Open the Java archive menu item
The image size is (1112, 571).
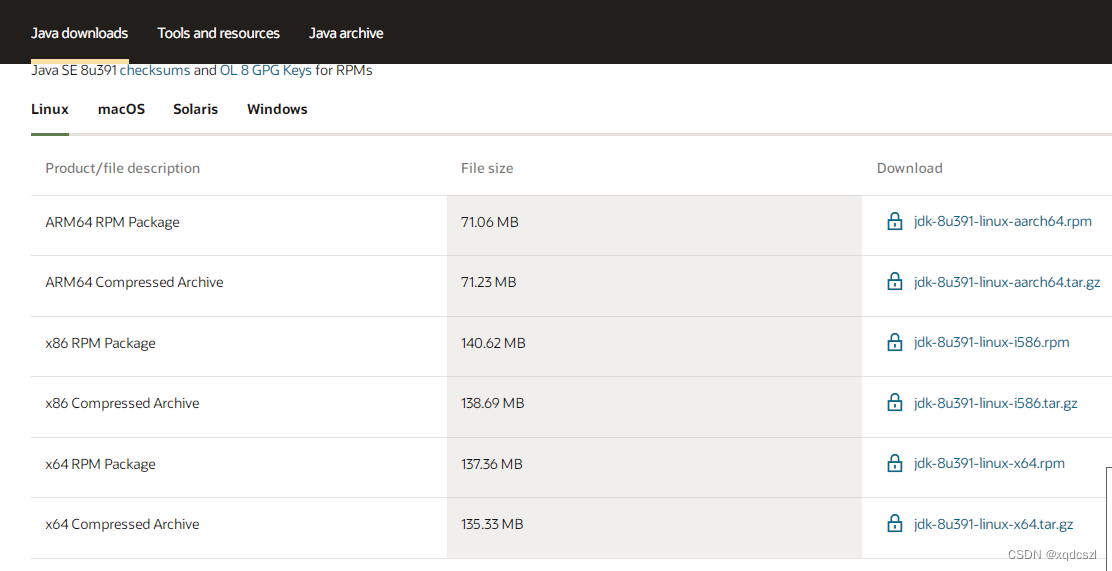click(x=346, y=33)
